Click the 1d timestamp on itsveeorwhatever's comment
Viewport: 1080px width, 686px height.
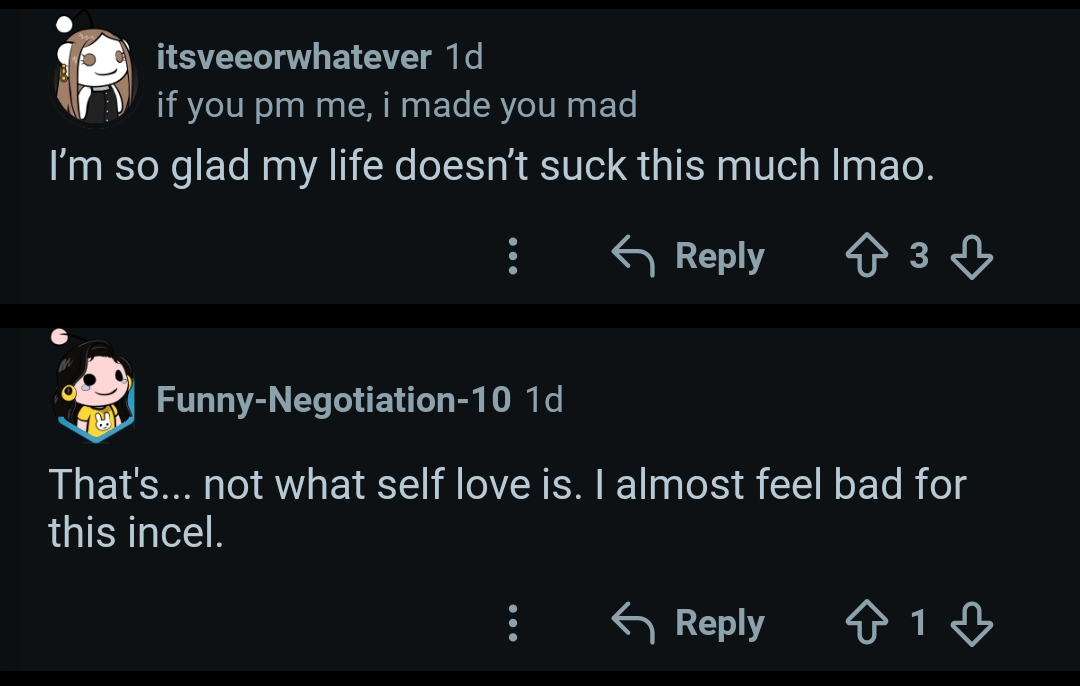click(463, 57)
